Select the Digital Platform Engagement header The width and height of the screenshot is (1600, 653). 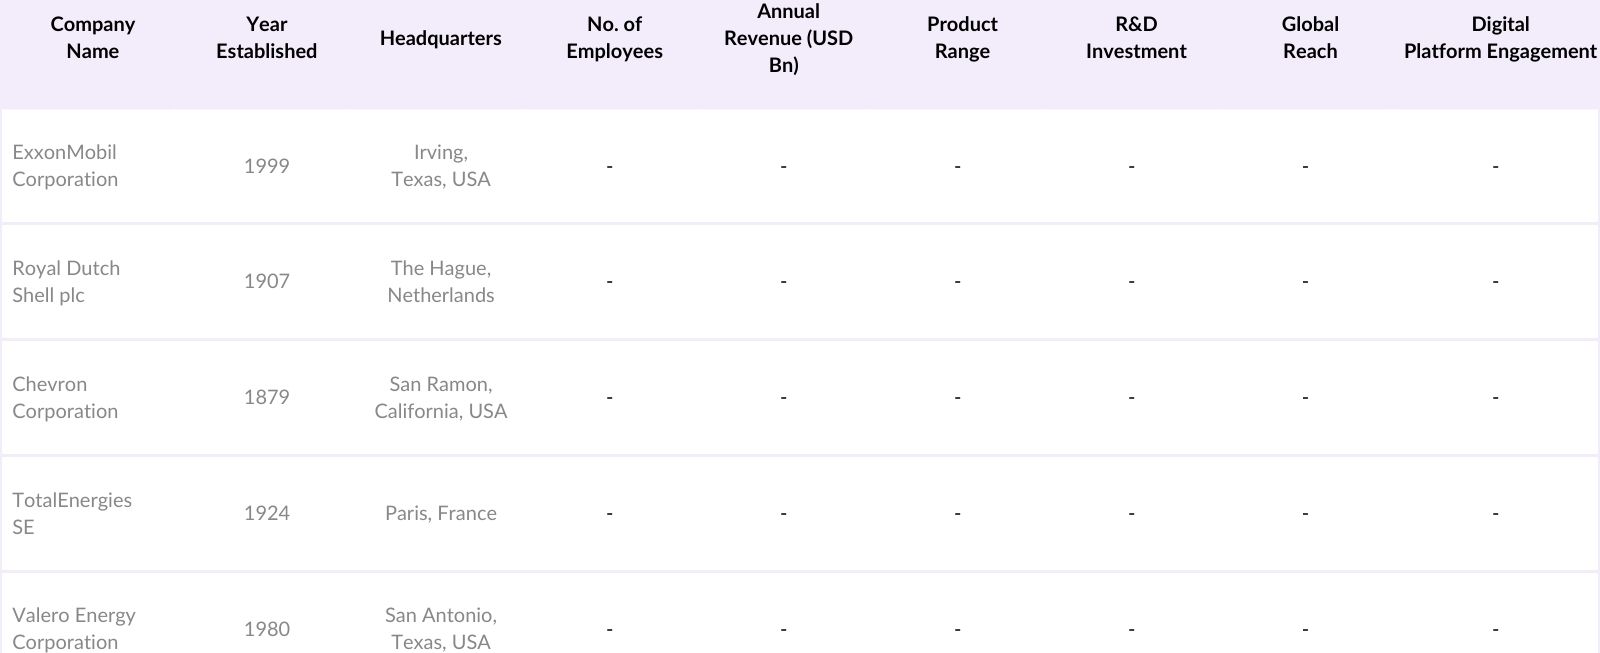pyautogui.click(x=1500, y=38)
